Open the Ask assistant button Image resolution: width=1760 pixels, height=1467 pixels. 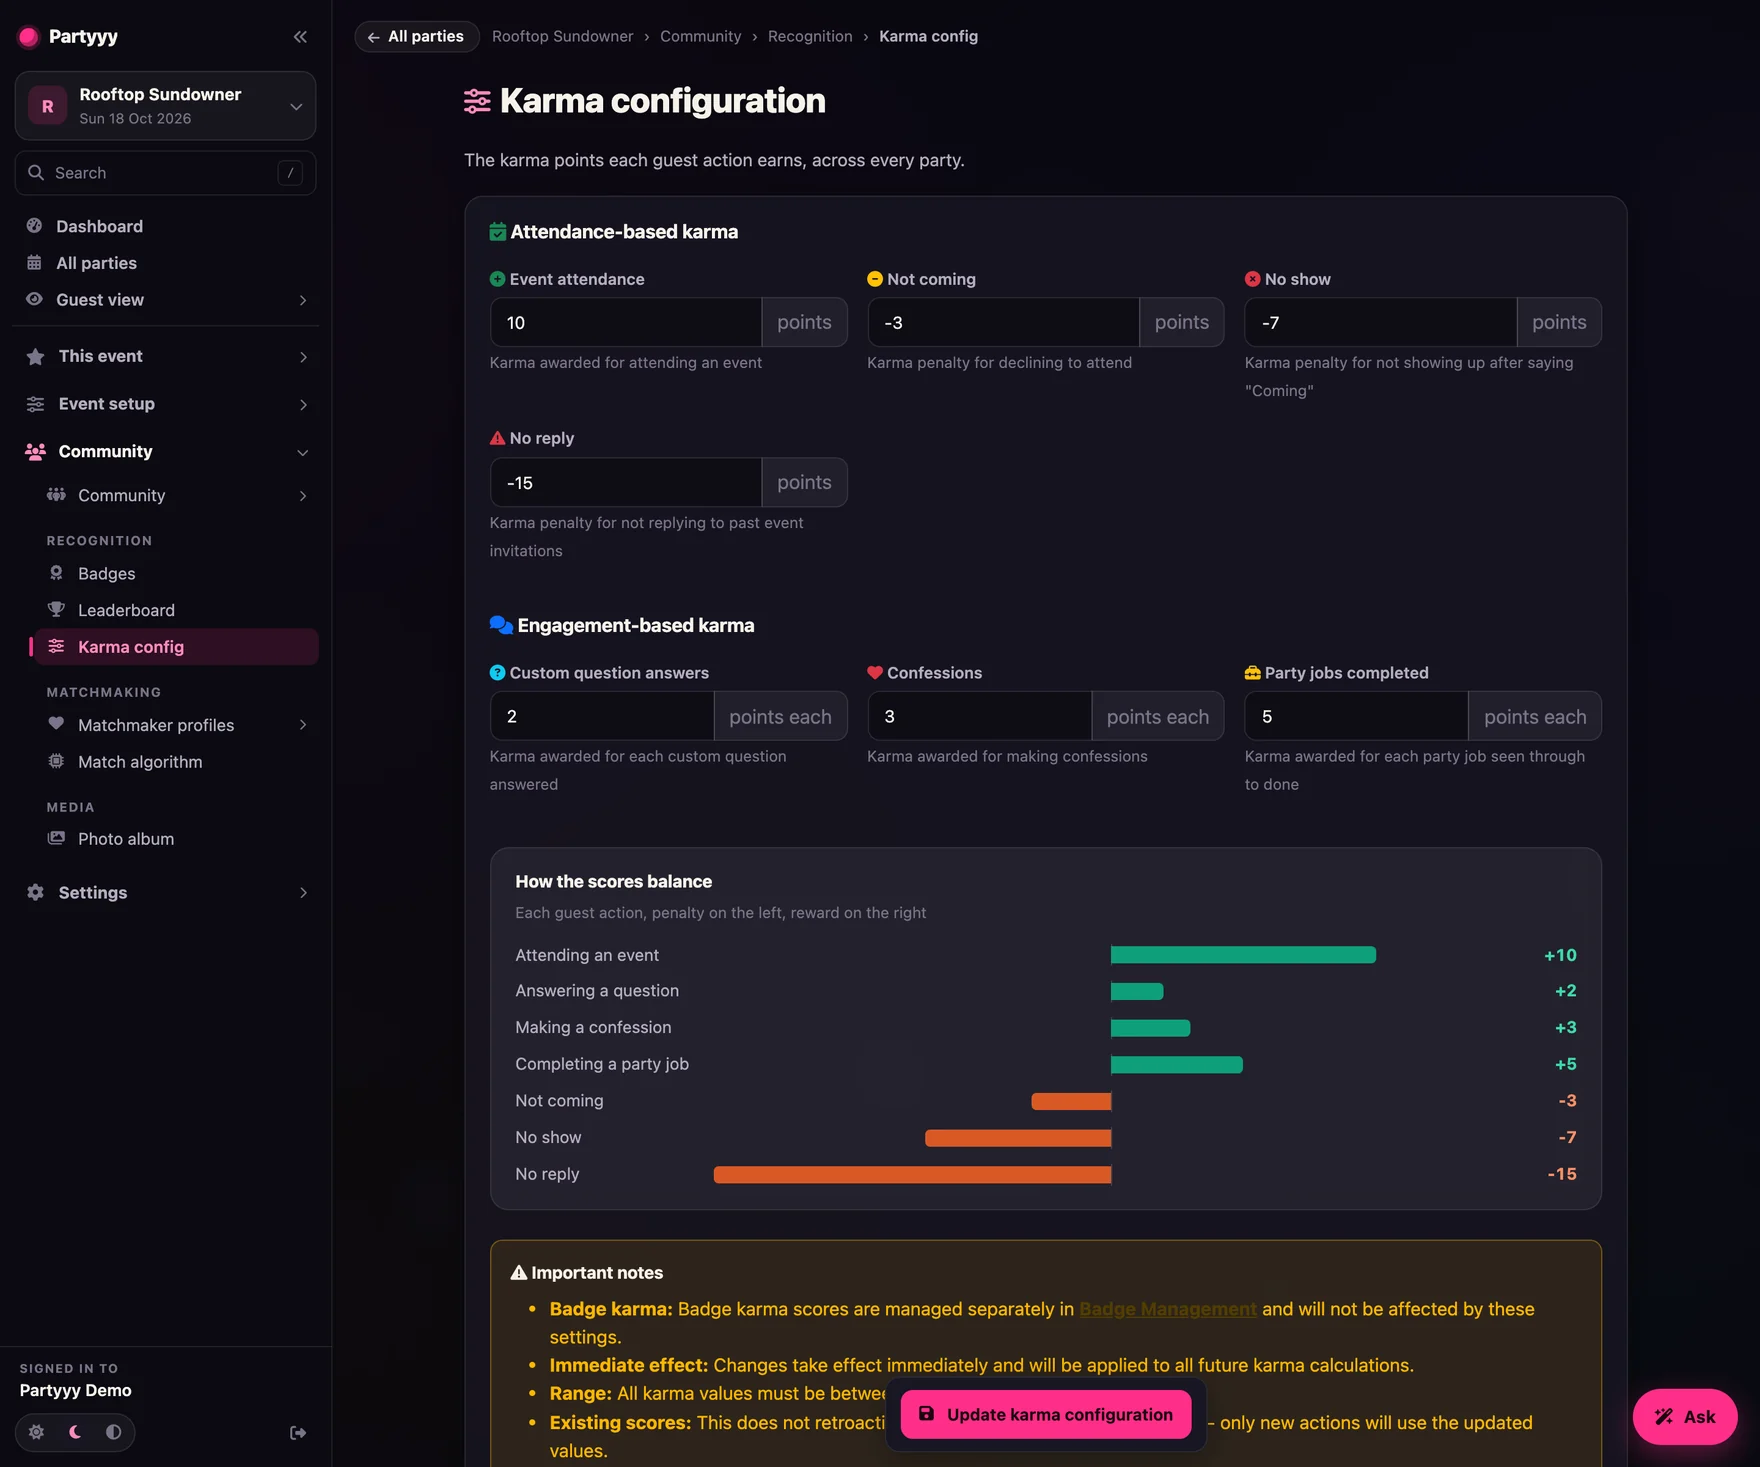pos(1685,1416)
